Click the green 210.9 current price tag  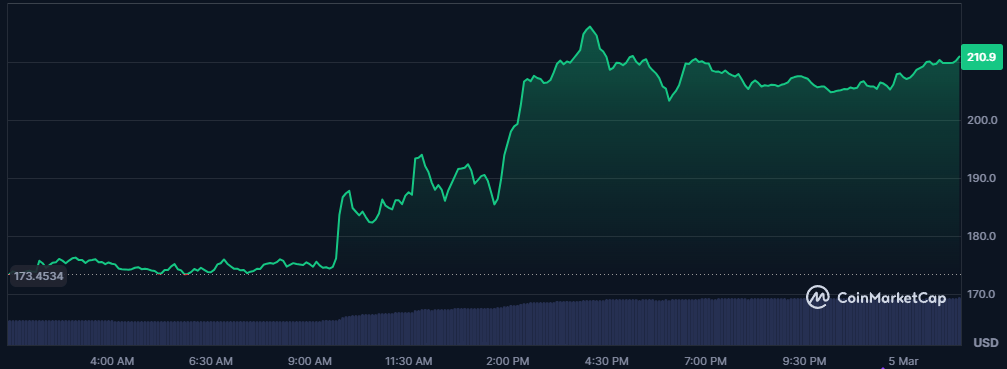click(x=981, y=57)
